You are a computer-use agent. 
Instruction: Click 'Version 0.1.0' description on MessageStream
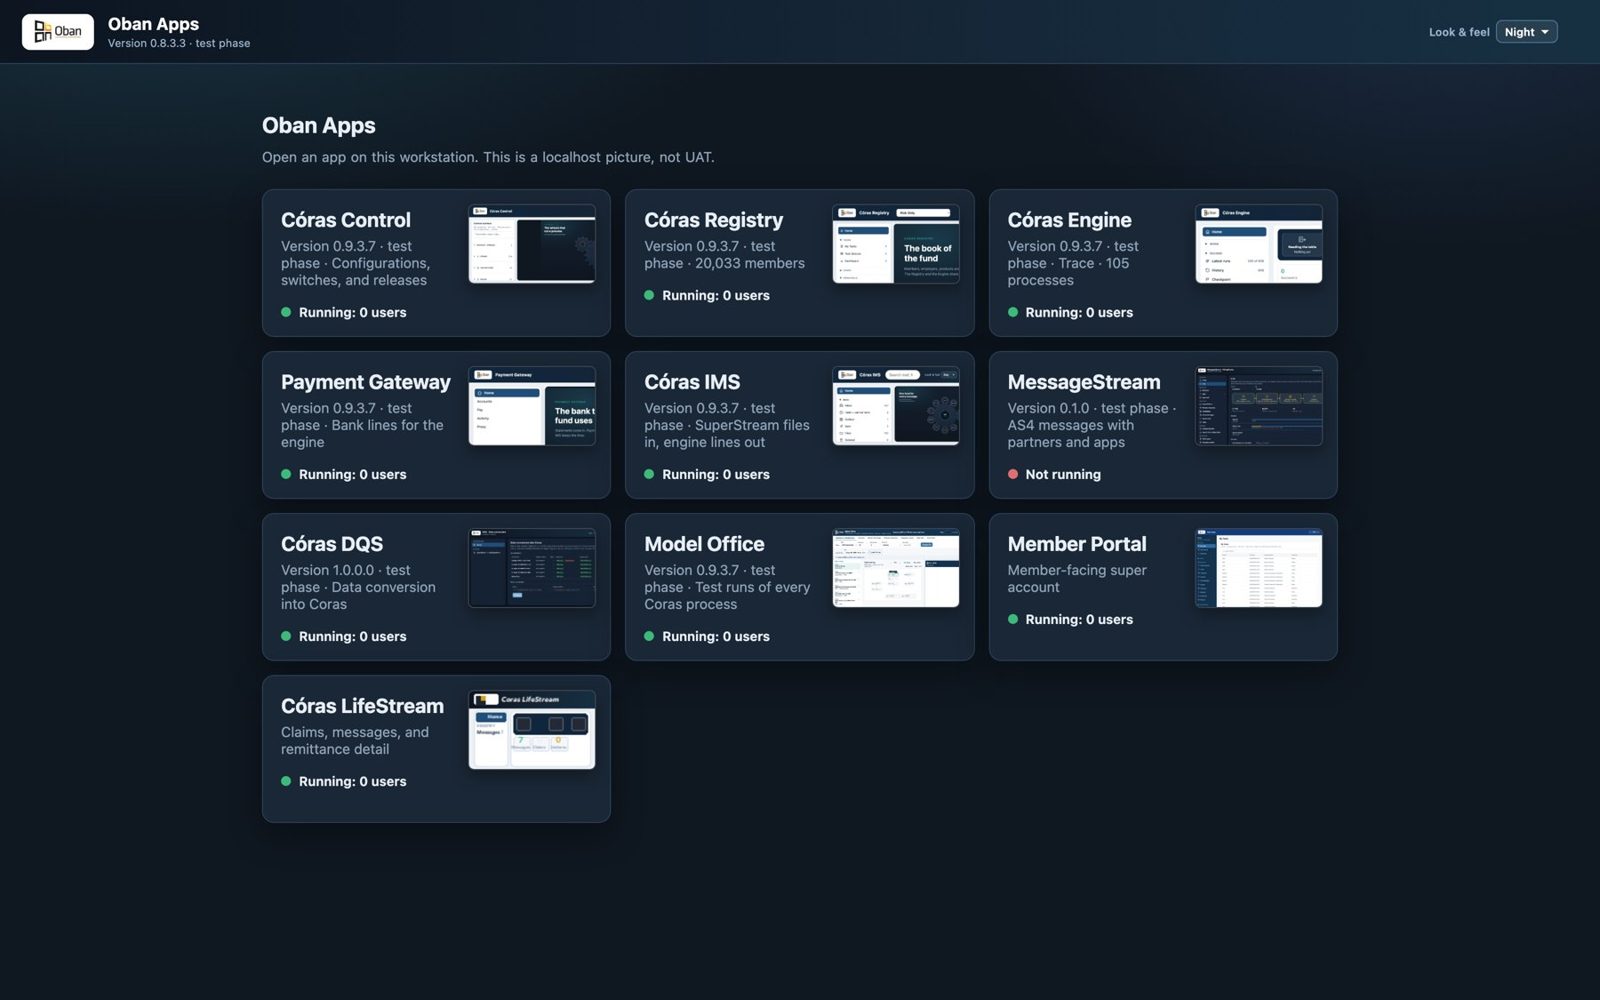(x=1092, y=425)
